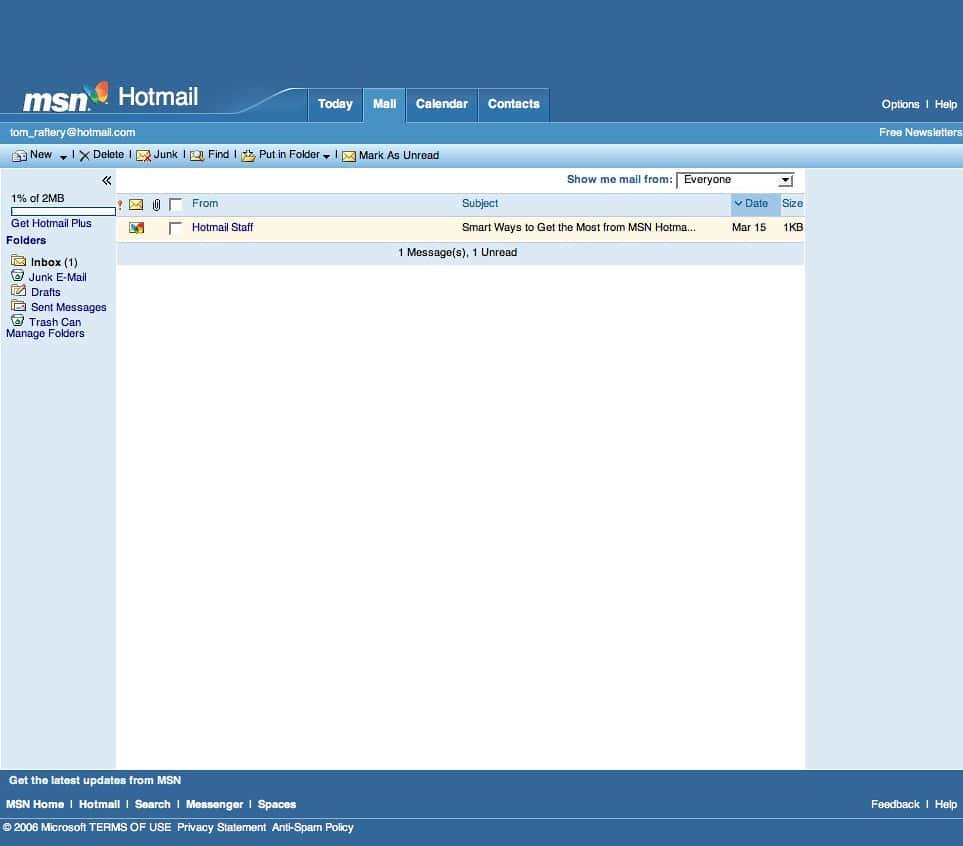Viewport: 963px width, 846px height.
Task: Expand the Put in Folder dropdown arrow
Action: (x=326, y=157)
